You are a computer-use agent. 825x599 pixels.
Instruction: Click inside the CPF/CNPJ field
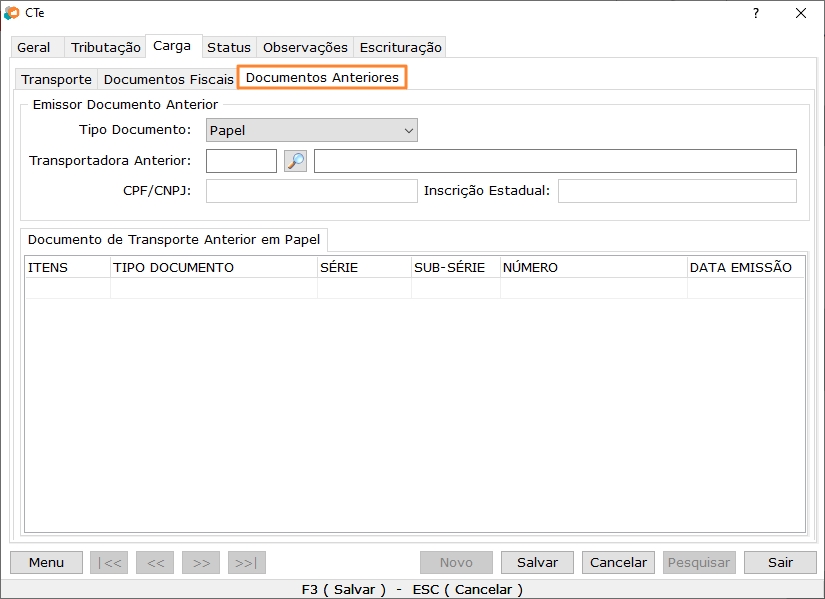[x=311, y=190]
